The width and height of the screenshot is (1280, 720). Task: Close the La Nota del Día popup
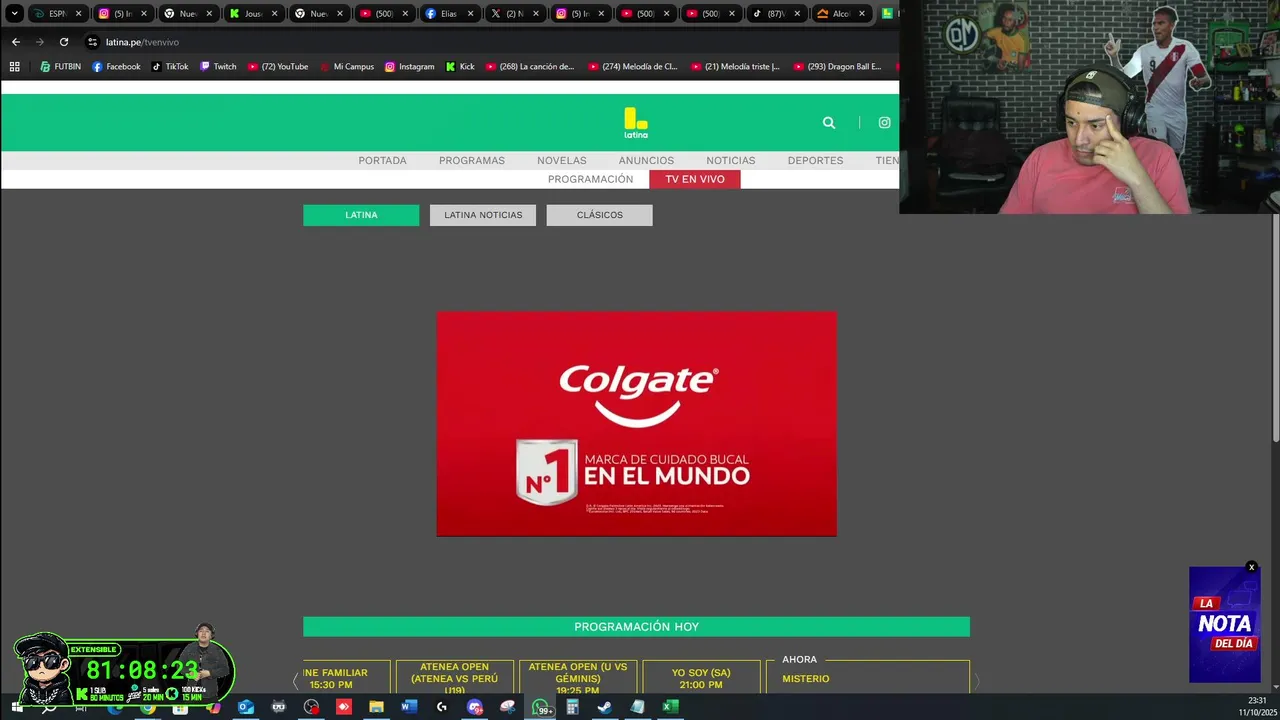[1251, 567]
